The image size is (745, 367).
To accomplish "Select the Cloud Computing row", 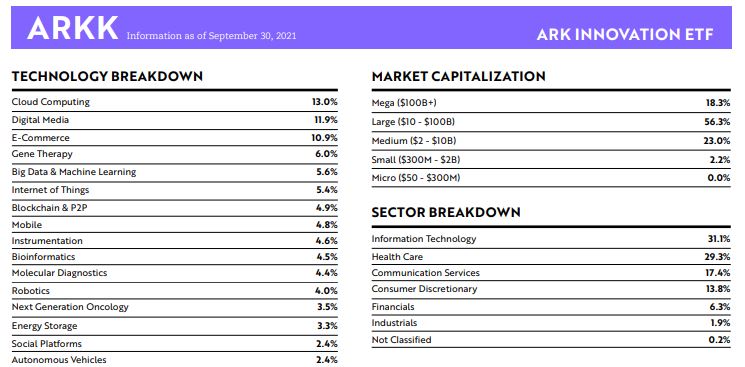I will [x=174, y=102].
